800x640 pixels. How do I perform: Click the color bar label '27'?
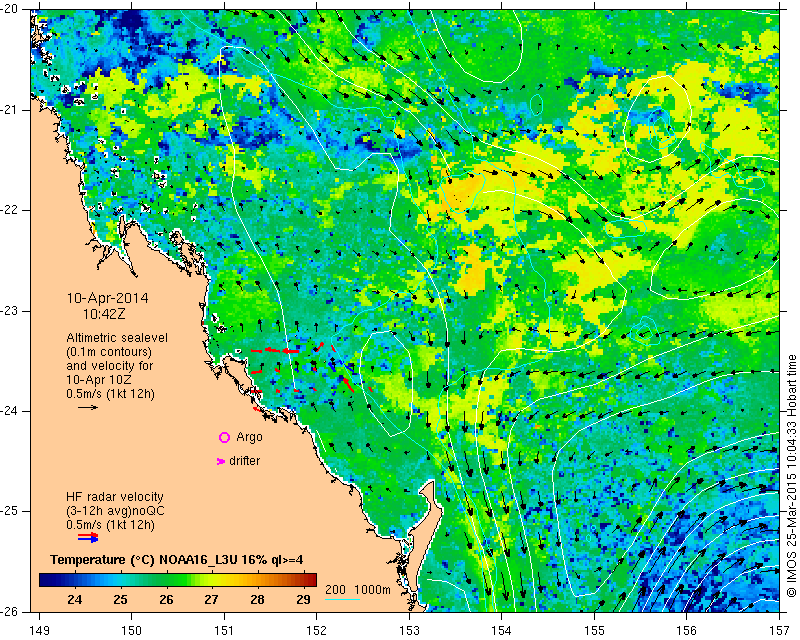click(211, 599)
